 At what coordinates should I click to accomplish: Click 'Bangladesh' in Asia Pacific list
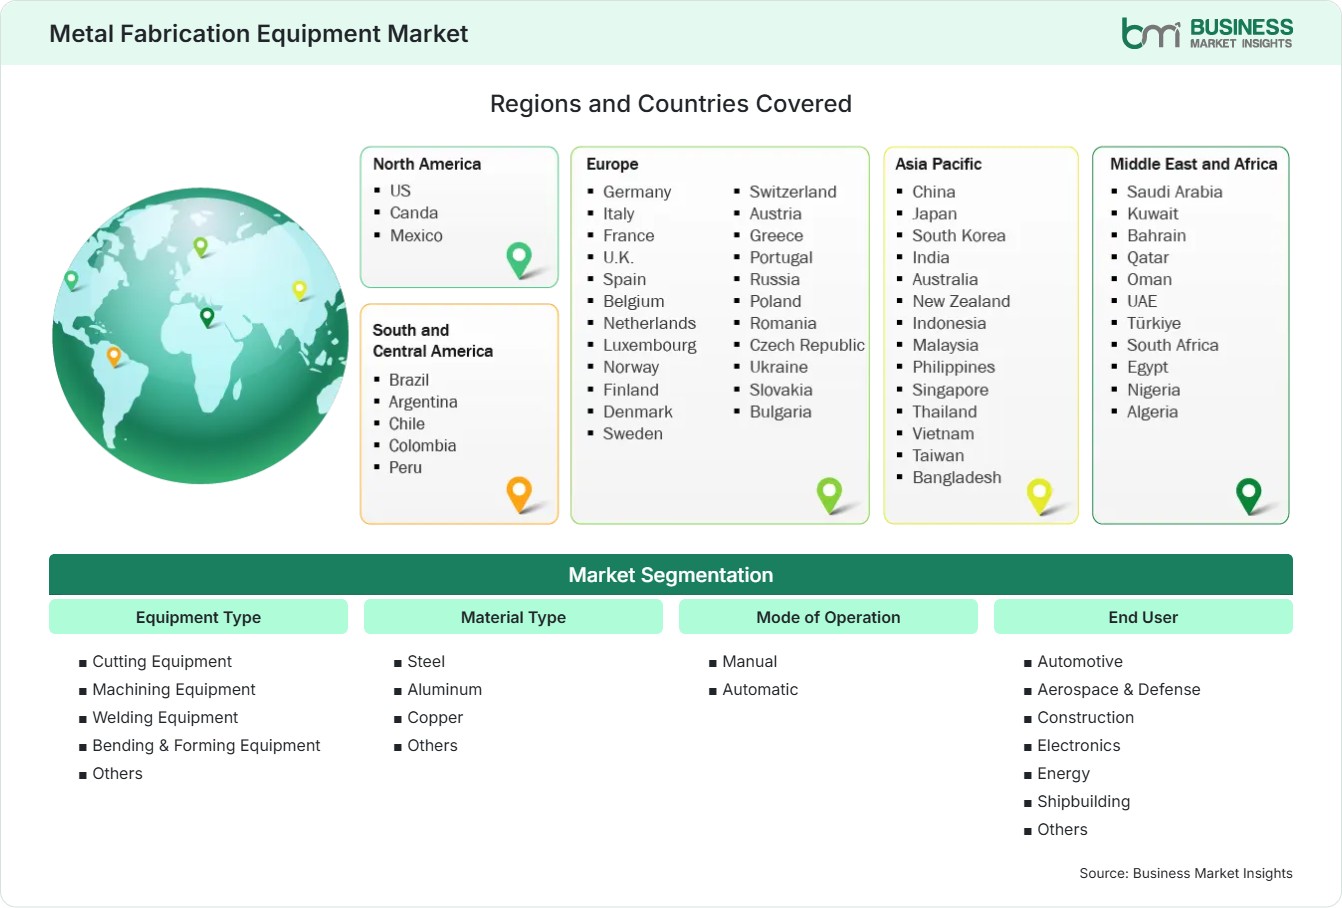tap(957, 478)
